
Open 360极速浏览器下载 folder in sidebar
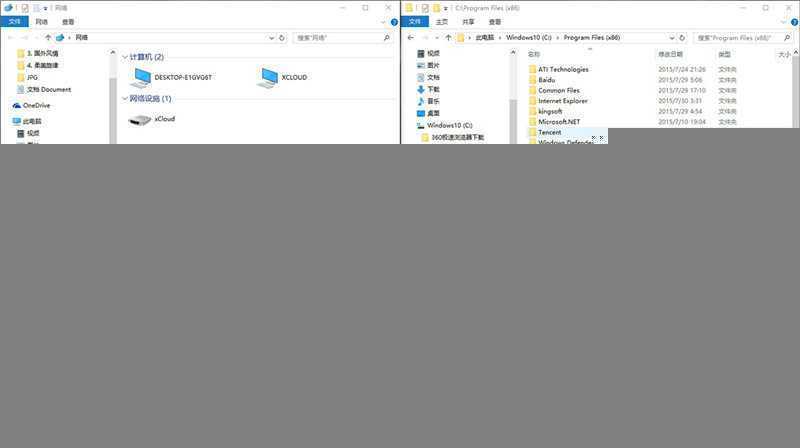coord(453,137)
